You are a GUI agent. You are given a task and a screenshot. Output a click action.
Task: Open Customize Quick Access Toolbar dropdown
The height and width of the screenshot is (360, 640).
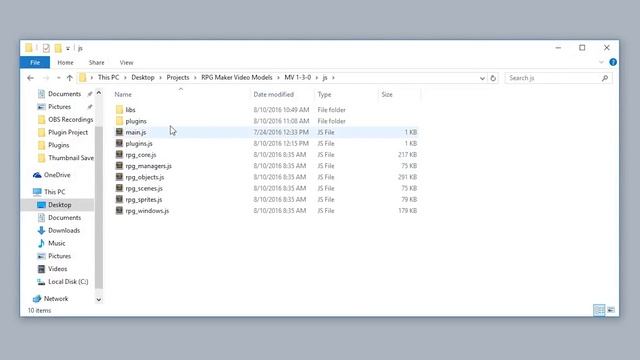(x=68, y=48)
